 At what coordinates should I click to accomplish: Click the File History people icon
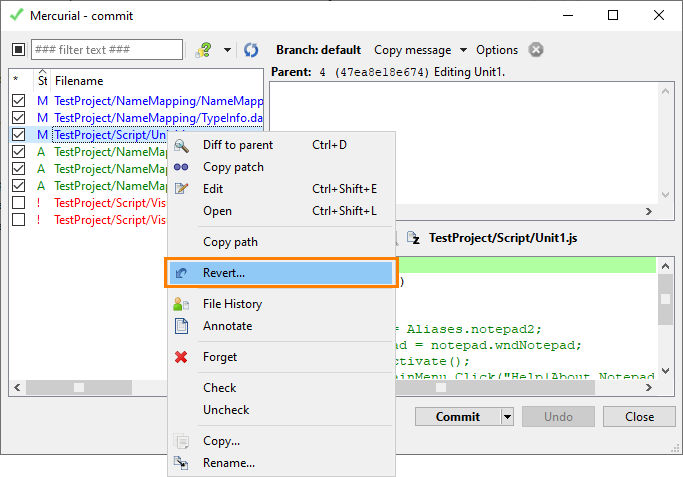tap(181, 304)
